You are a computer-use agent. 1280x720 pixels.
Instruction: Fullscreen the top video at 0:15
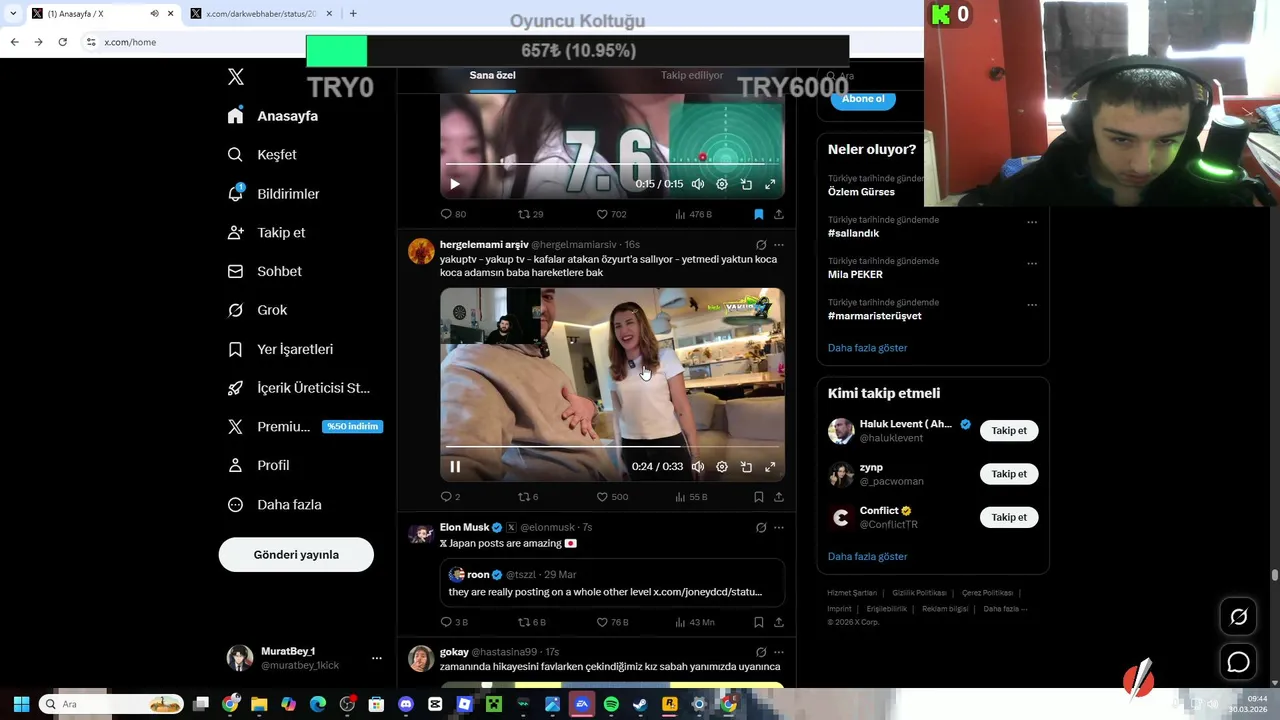coord(770,184)
